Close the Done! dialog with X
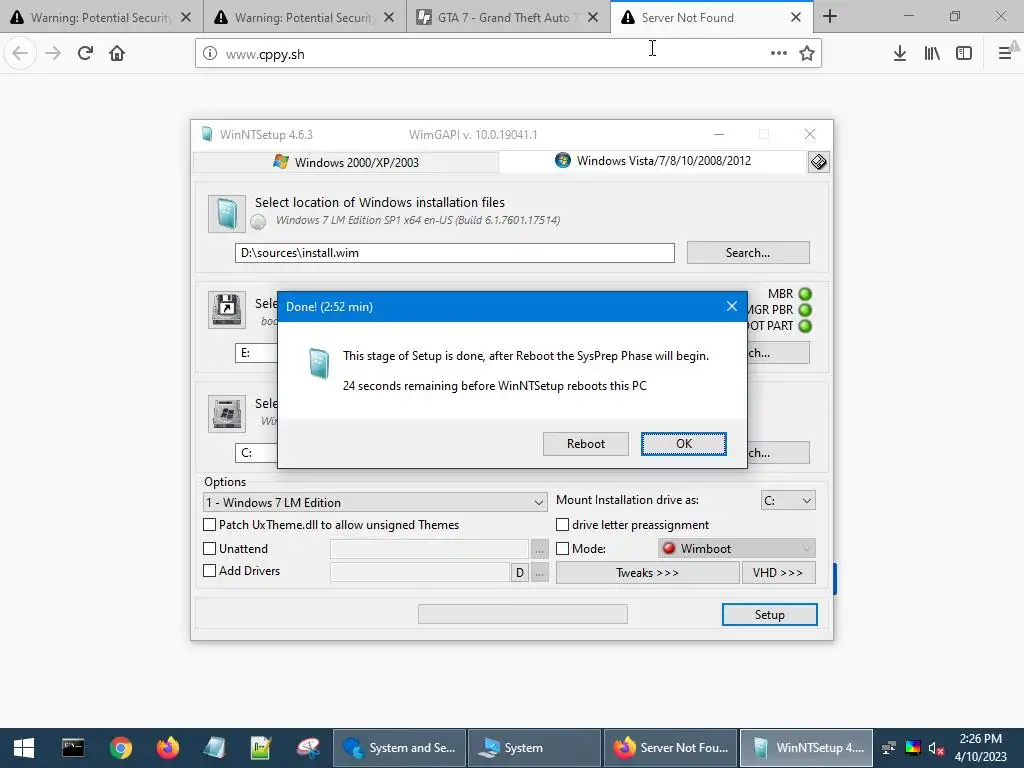The image size is (1024, 768). (731, 306)
